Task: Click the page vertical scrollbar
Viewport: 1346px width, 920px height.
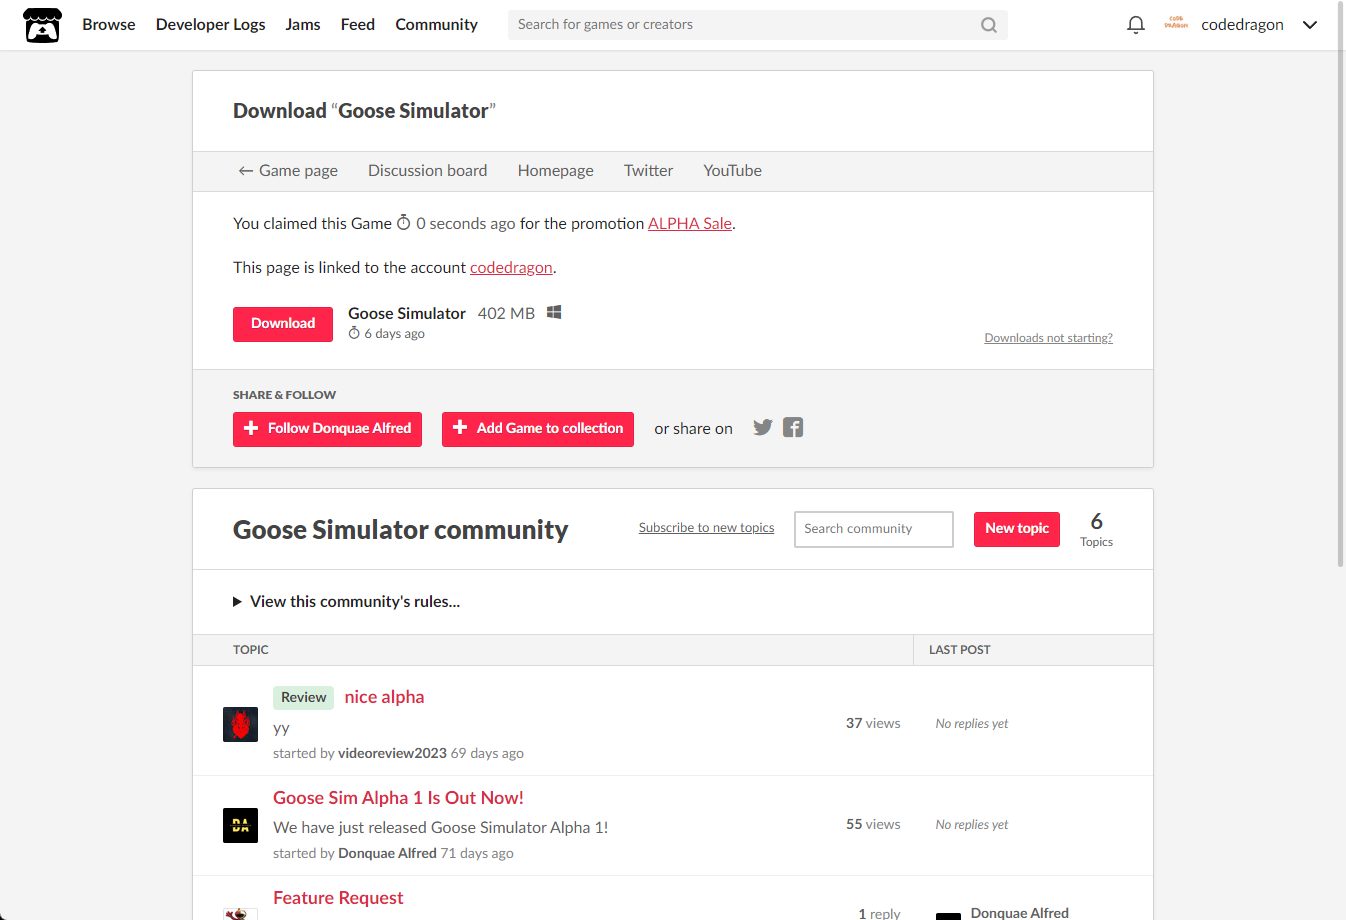Action: point(1341,285)
